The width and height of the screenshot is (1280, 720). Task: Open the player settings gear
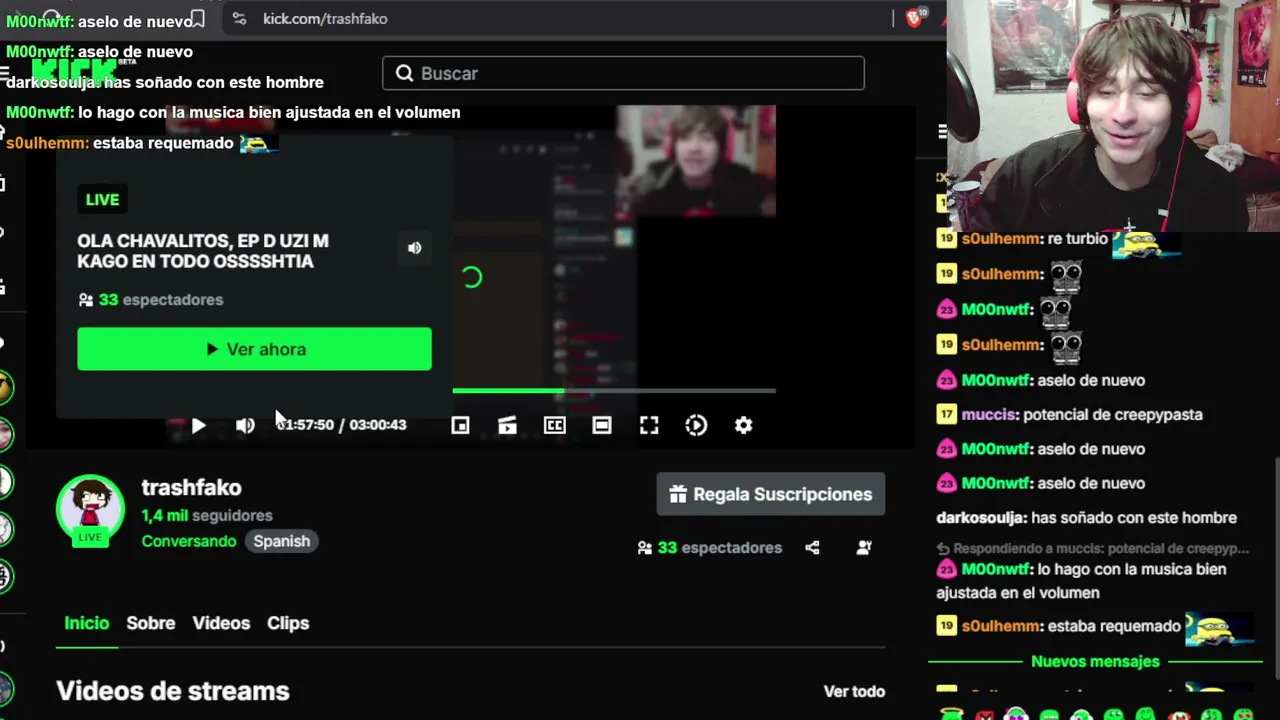tap(743, 425)
